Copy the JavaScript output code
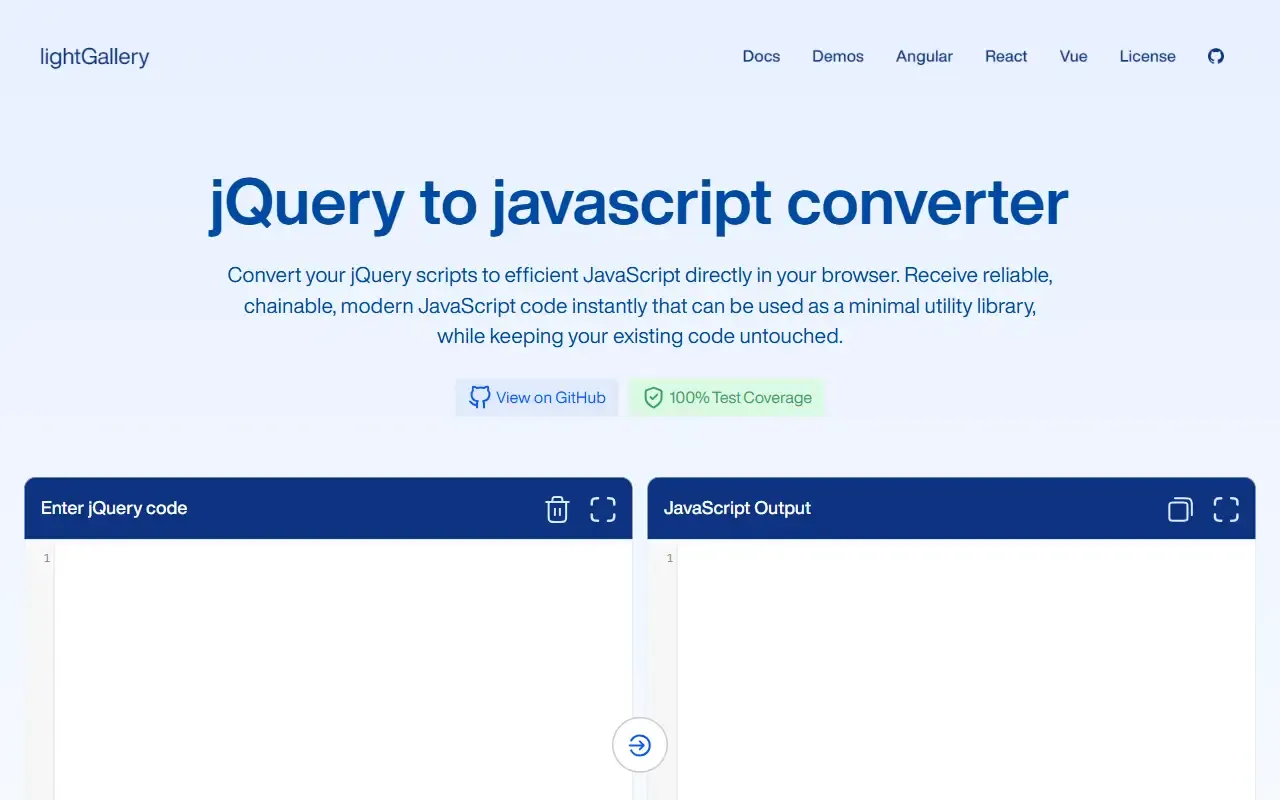The image size is (1280, 800). coord(1180,509)
